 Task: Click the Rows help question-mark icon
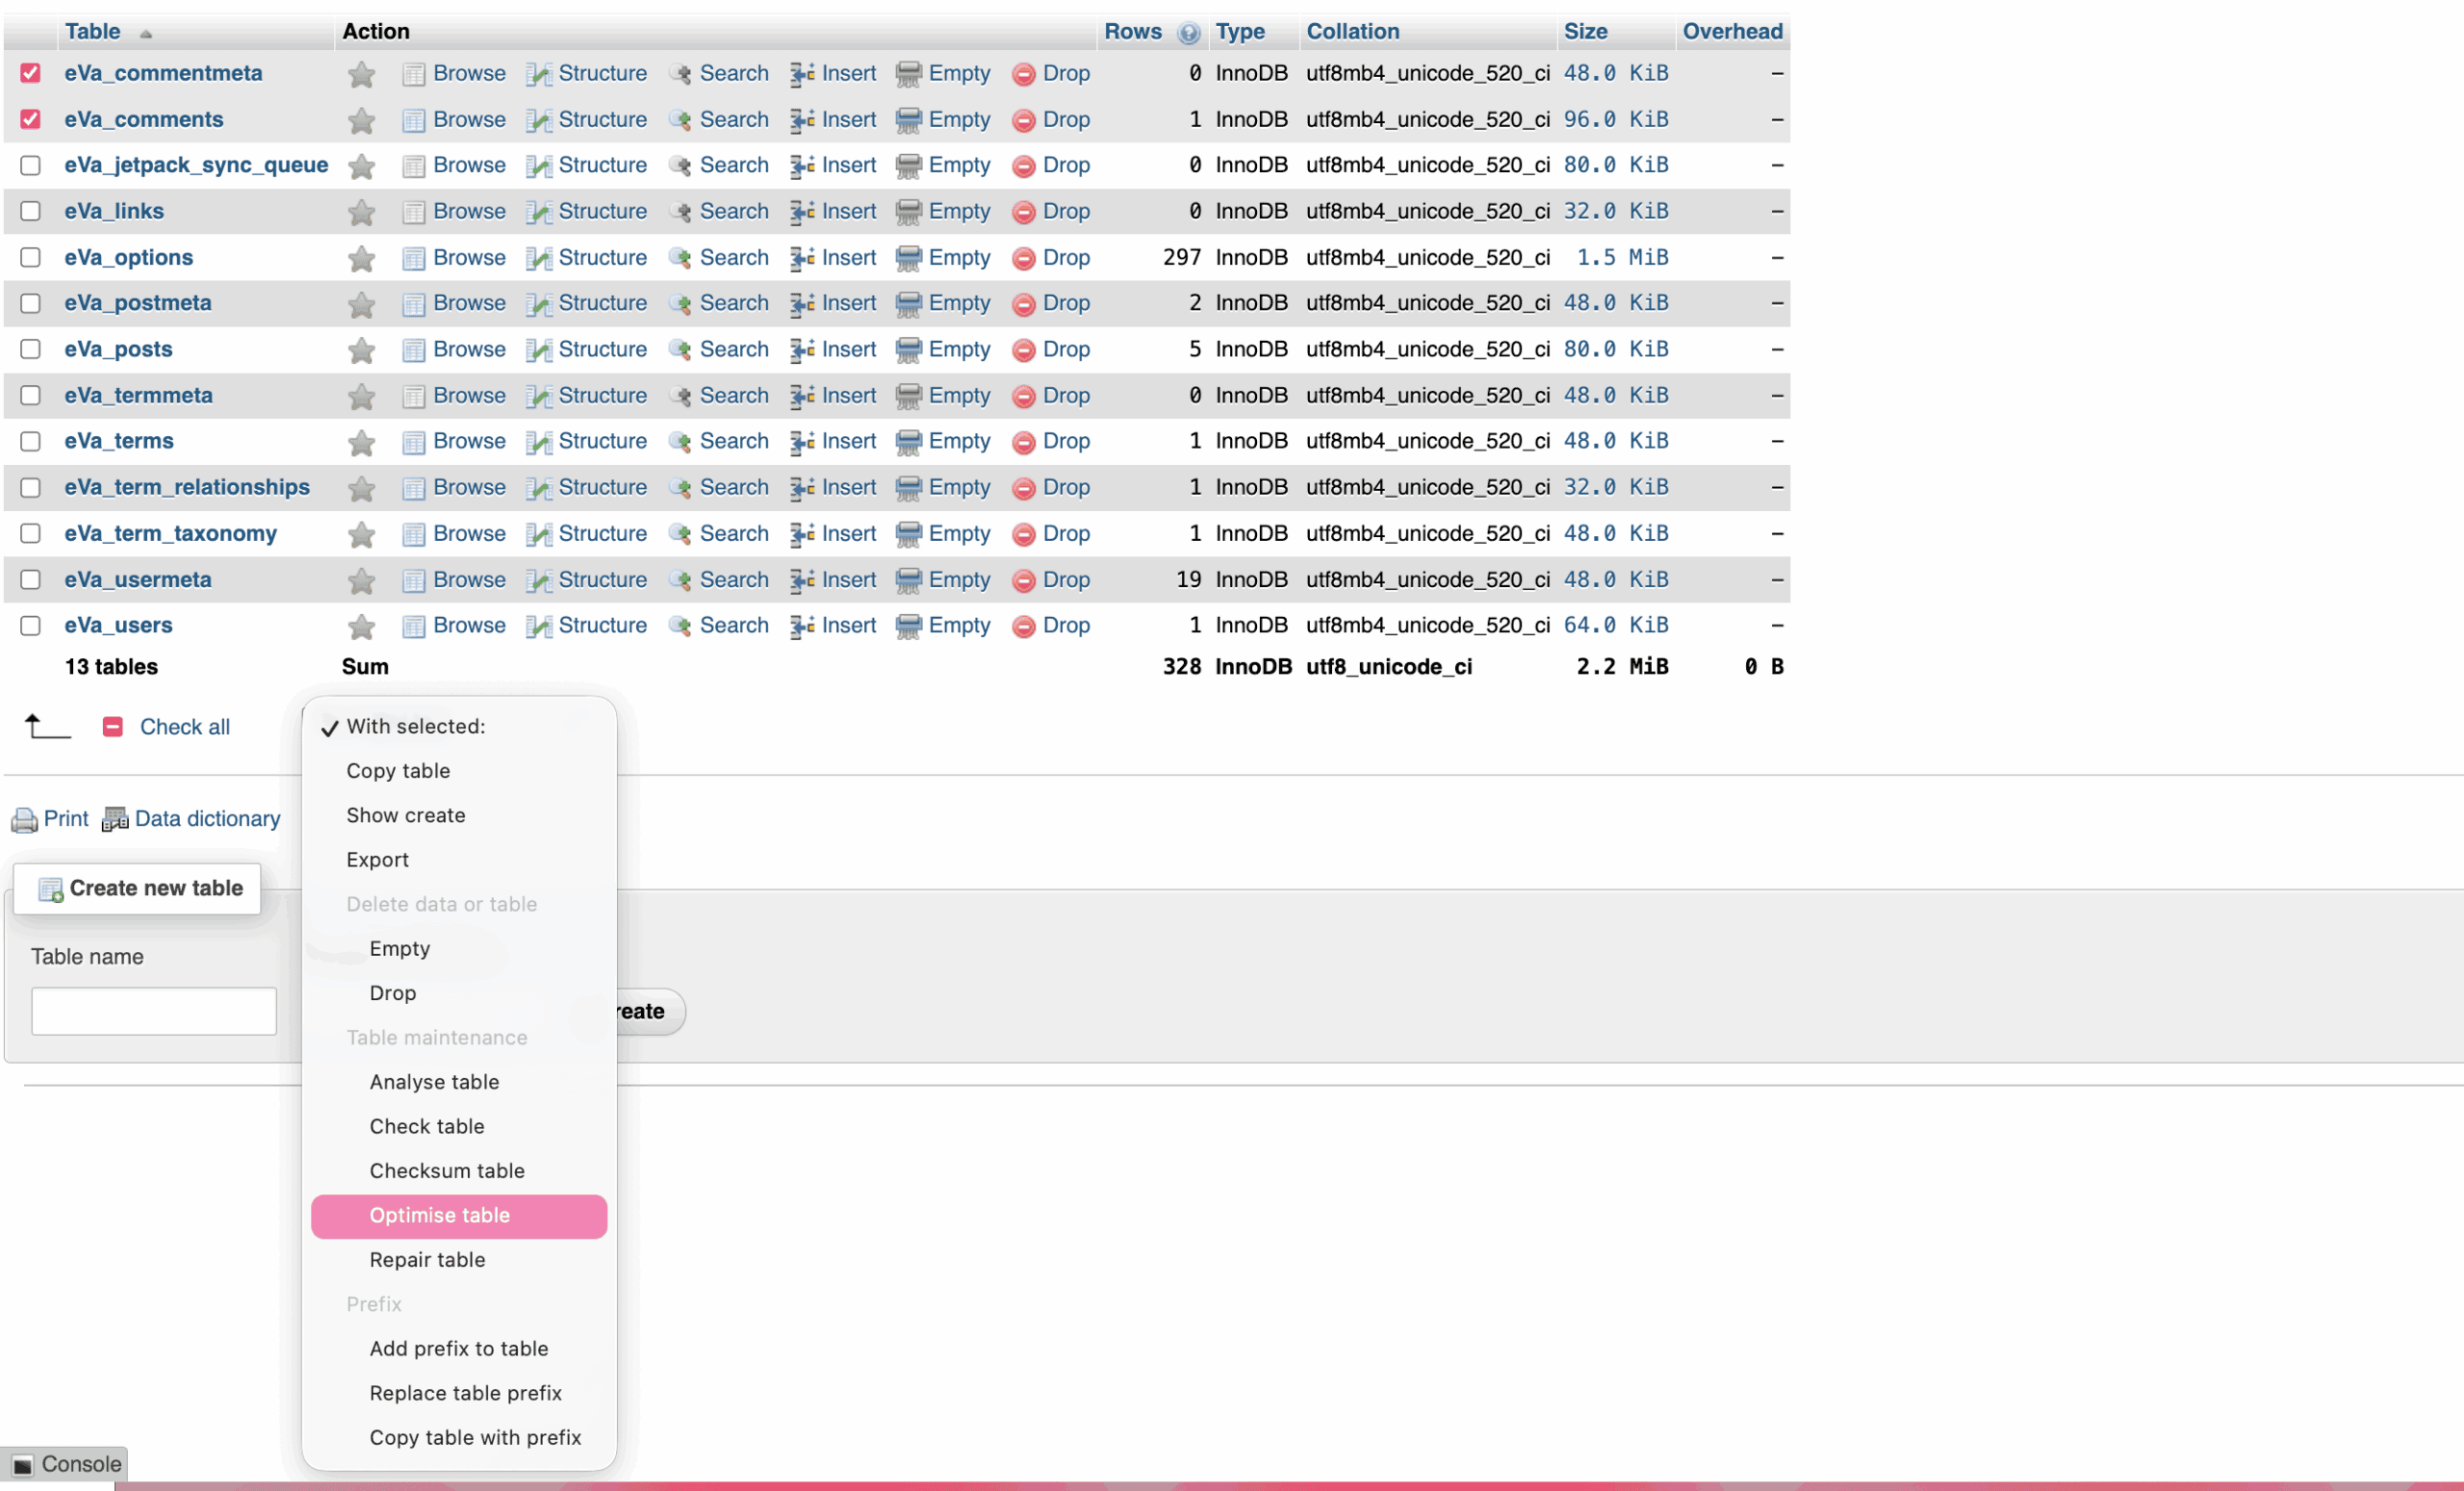[1188, 33]
